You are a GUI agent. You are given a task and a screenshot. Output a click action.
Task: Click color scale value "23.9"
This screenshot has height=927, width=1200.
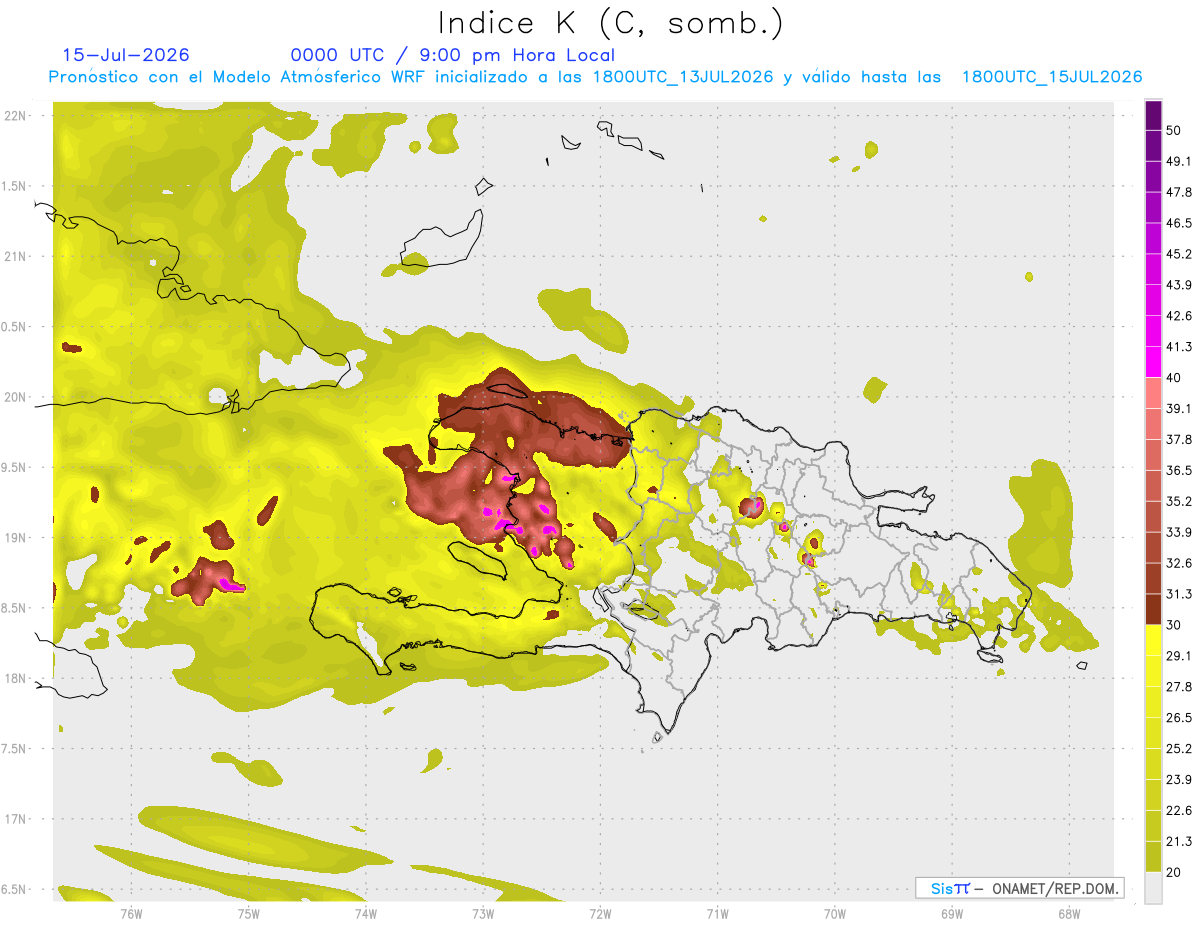[x=1179, y=780]
